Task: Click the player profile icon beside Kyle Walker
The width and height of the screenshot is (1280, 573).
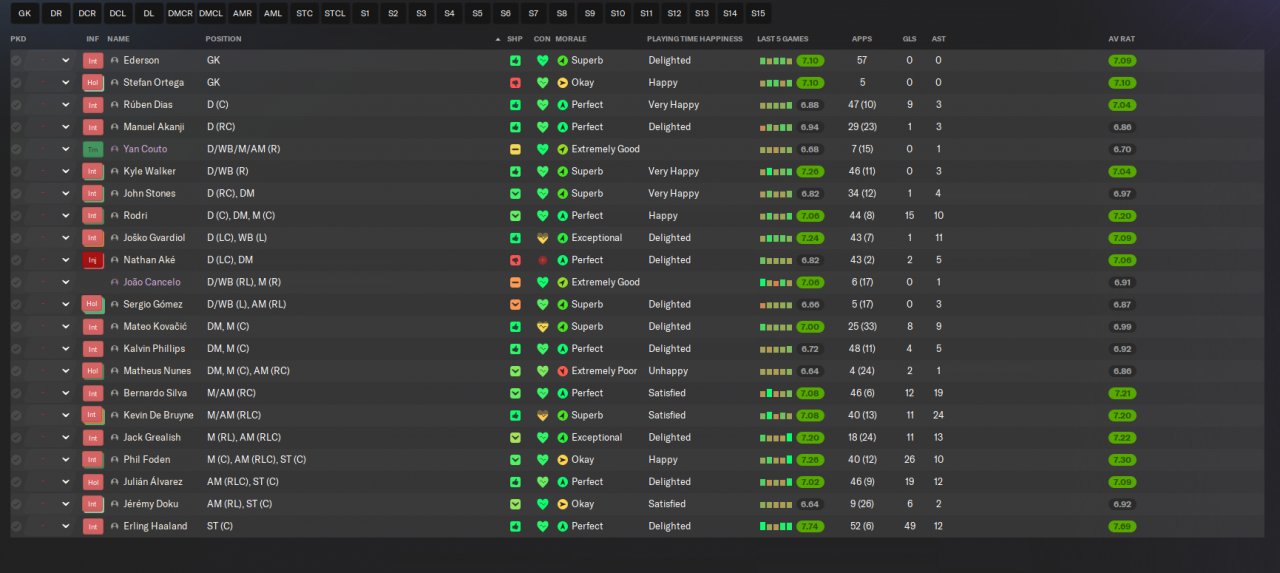Action: coord(115,171)
